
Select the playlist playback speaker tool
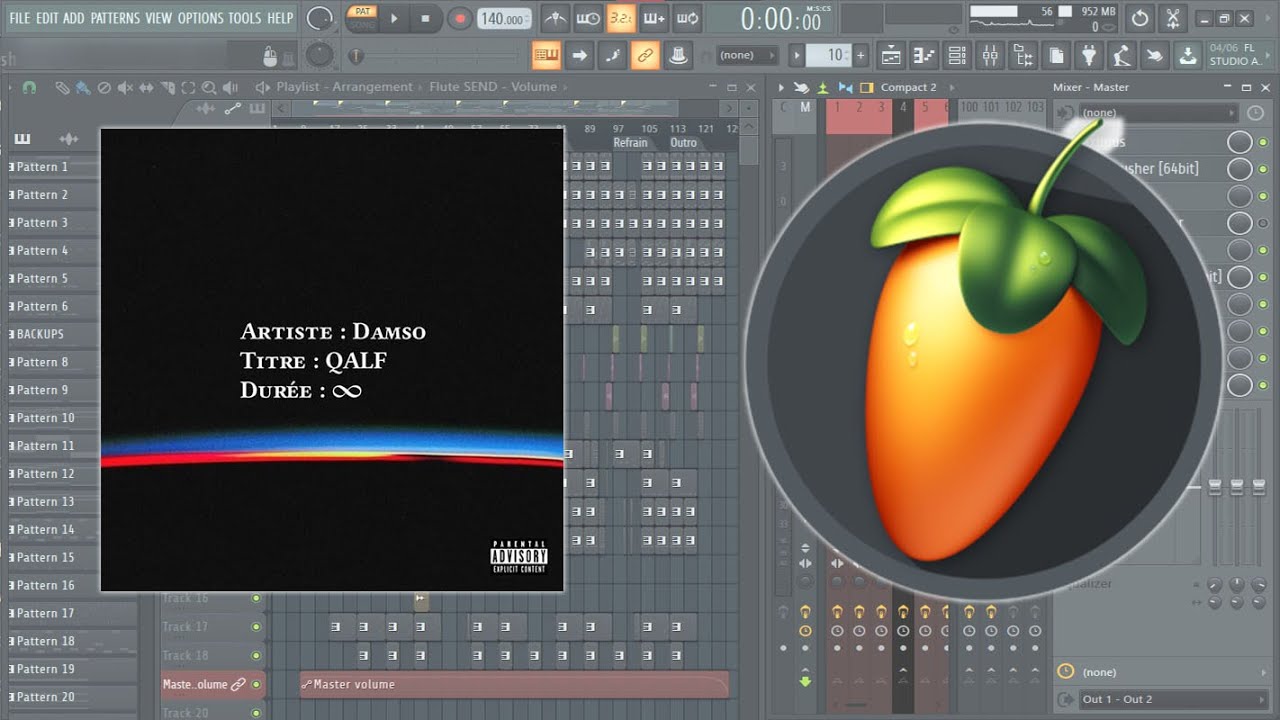click(x=230, y=88)
